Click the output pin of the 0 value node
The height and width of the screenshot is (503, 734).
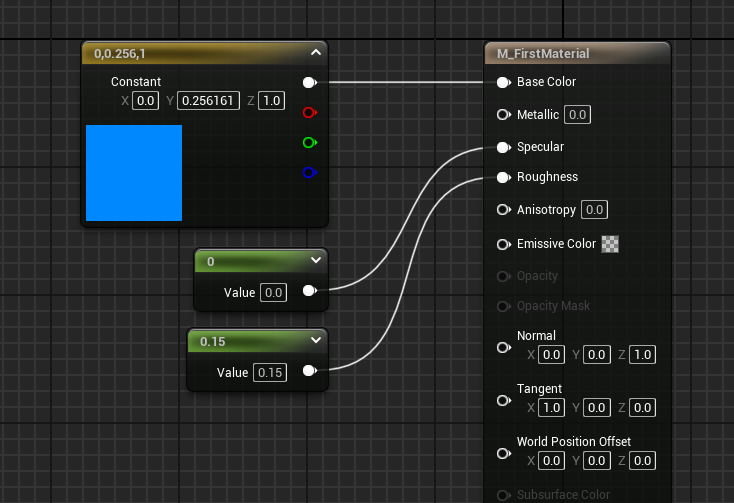[x=309, y=291]
